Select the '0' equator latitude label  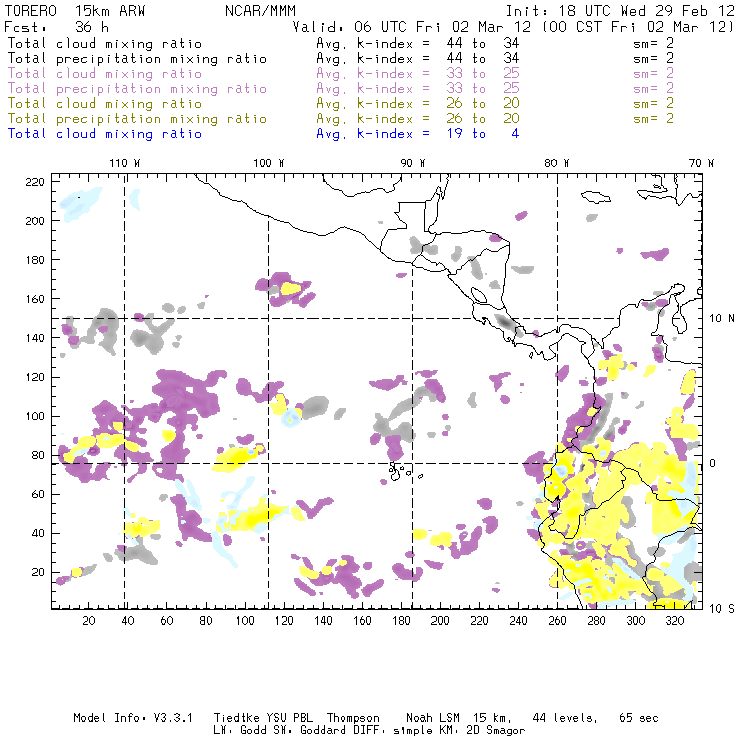(x=713, y=463)
